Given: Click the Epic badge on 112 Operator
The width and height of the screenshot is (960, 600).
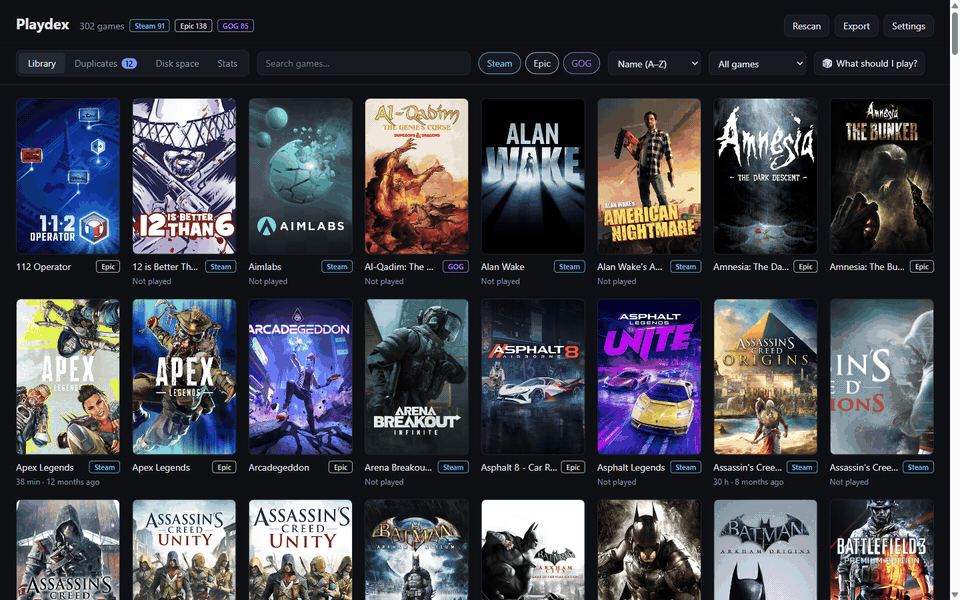Looking at the screenshot, I should click(108, 266).
